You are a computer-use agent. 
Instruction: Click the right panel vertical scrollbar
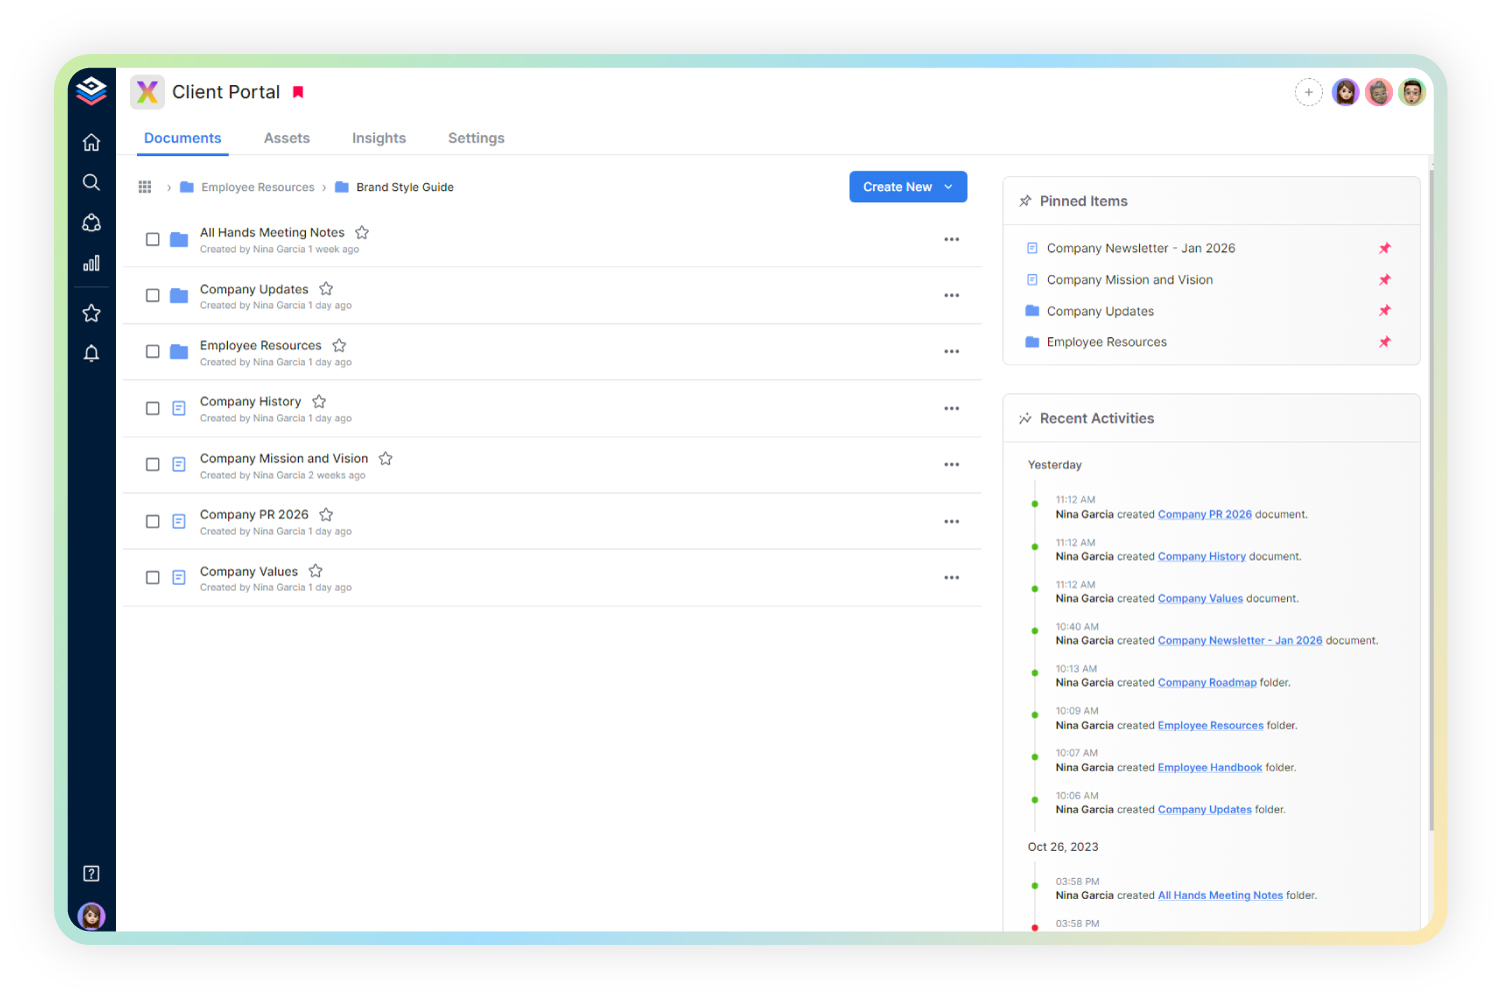click(x=1432, y=500)
